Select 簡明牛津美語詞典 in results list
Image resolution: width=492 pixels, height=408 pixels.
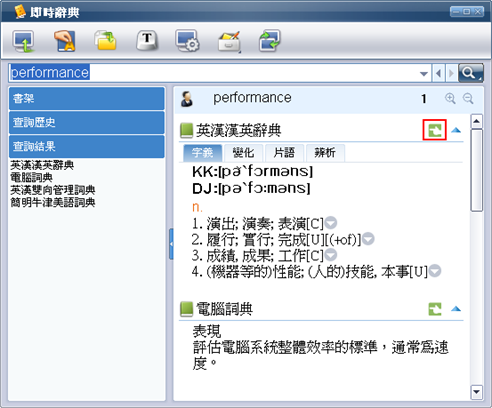(x=53, y=202)
